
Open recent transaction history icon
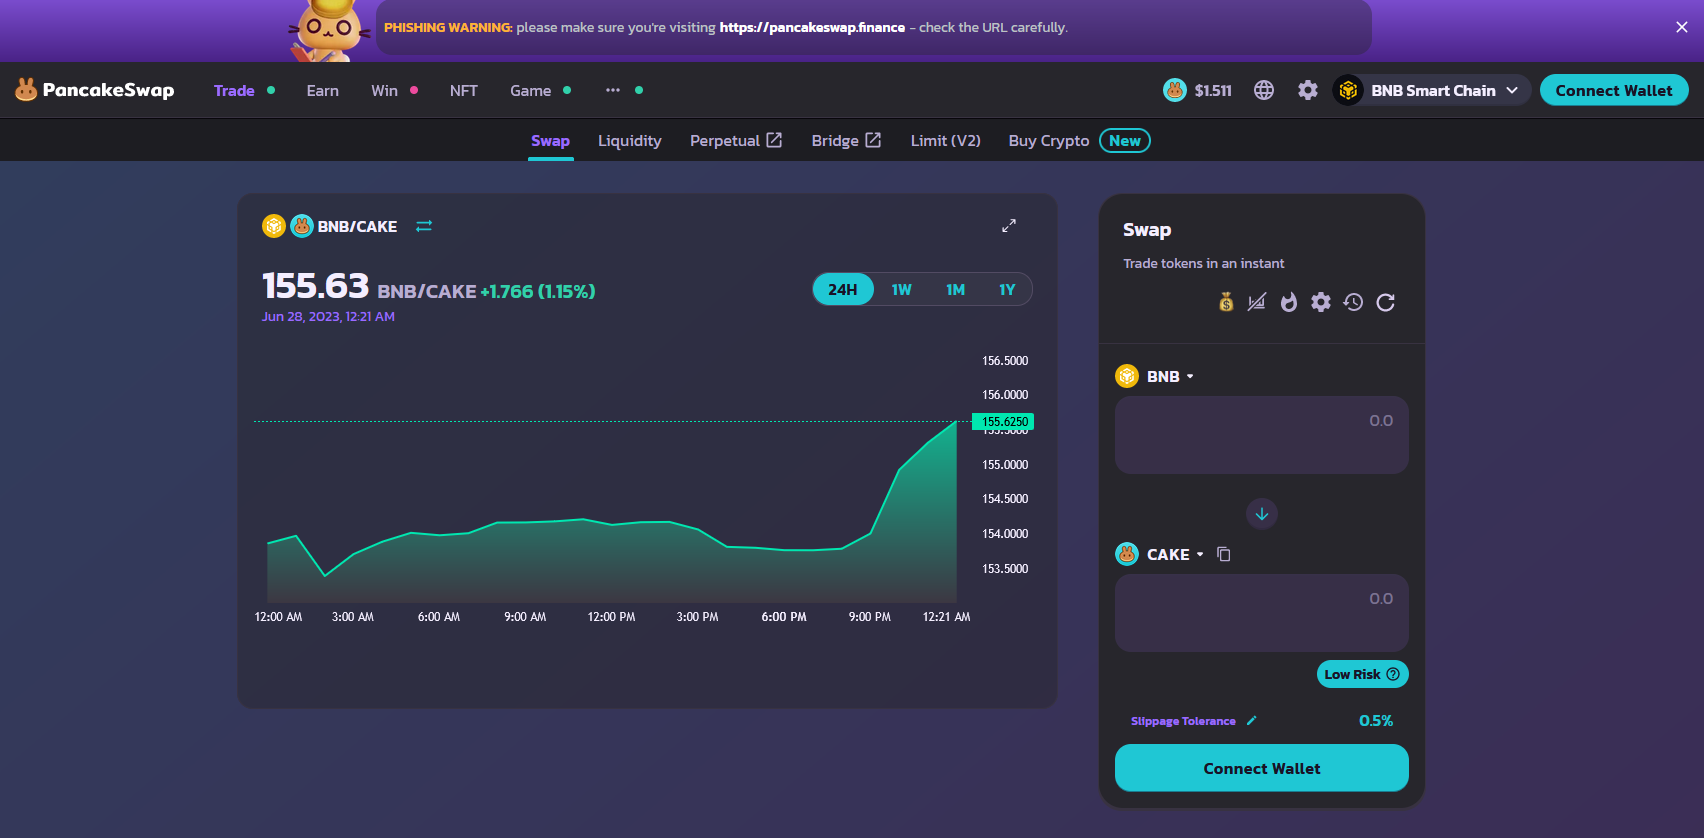point(1353,302)
